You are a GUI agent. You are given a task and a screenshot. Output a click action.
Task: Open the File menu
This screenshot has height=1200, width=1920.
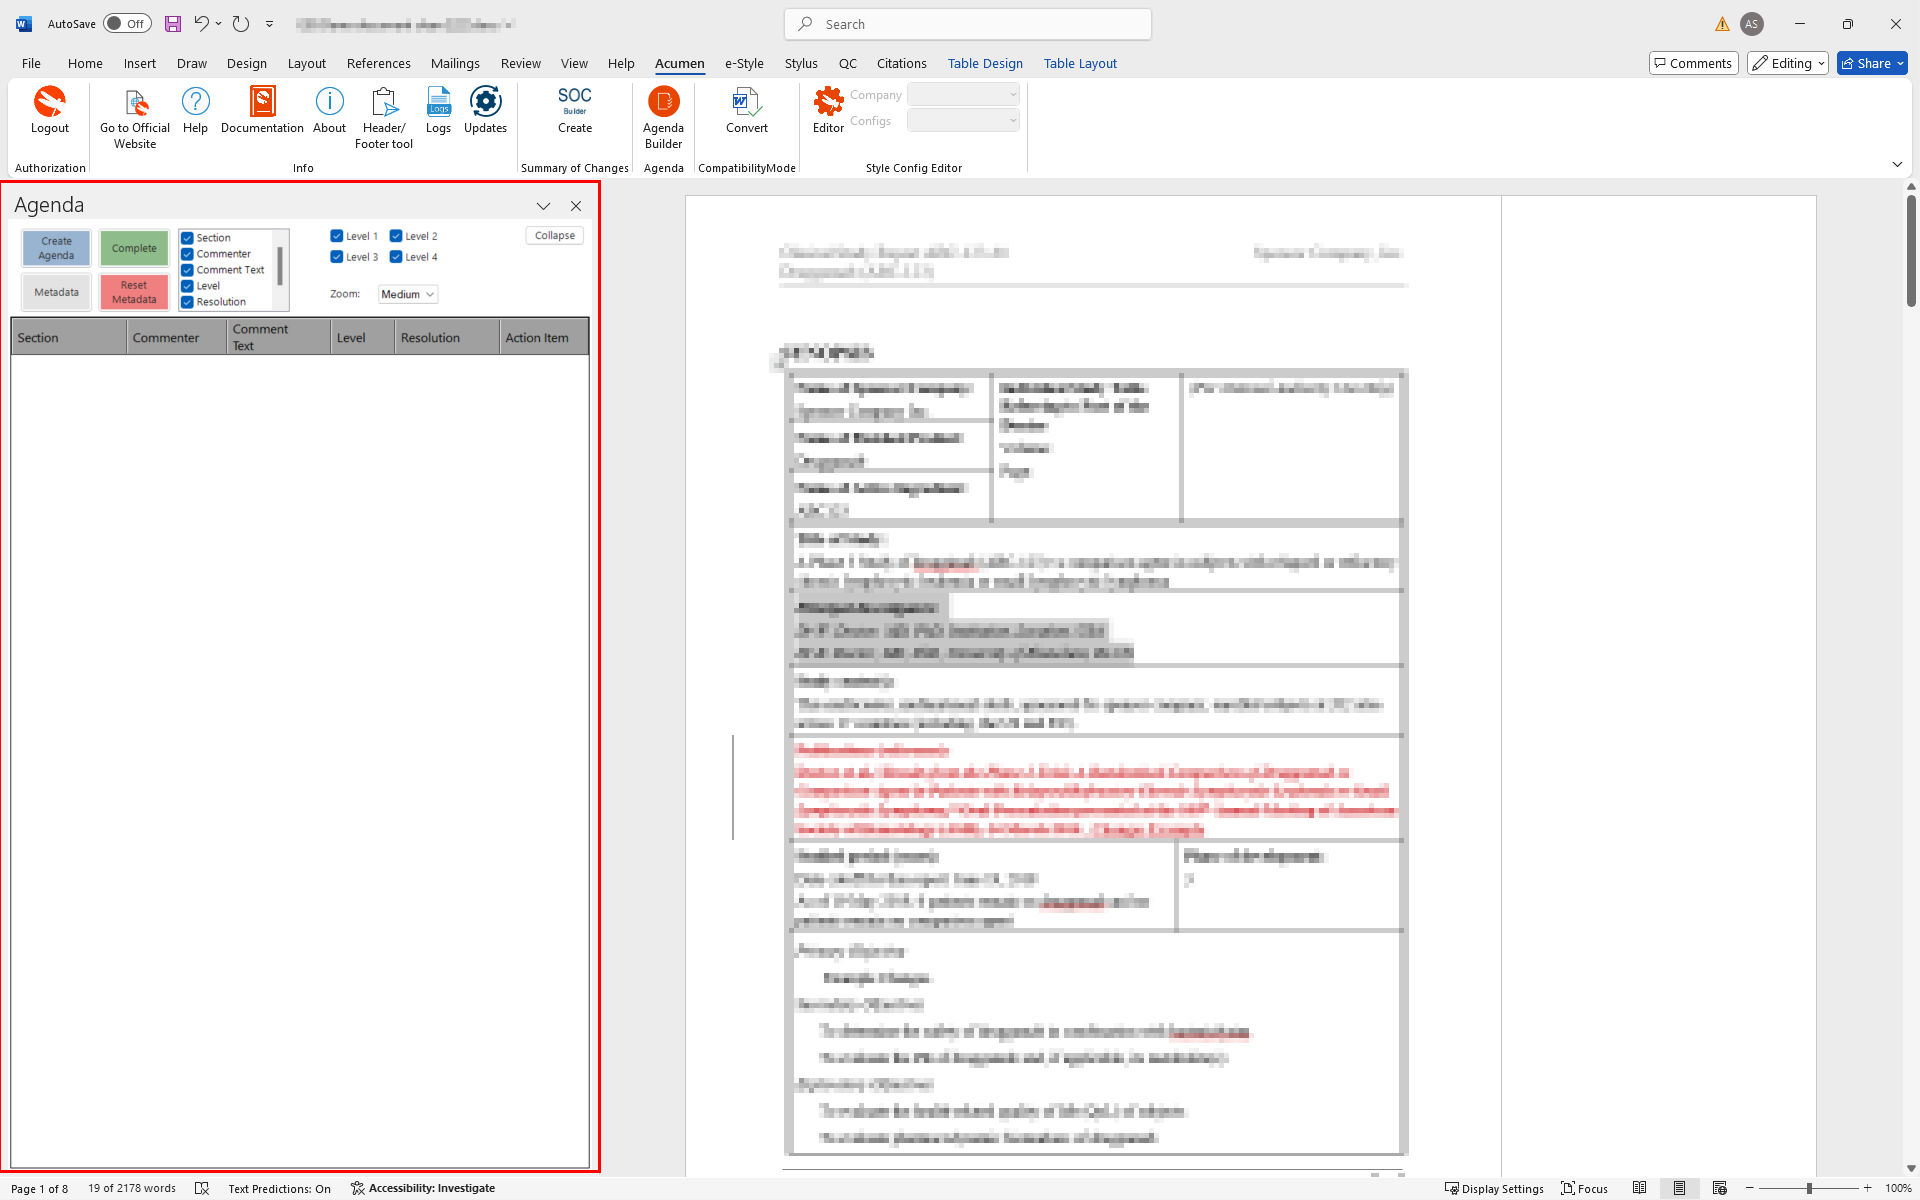pyautogui.click(x=31, y=63)
